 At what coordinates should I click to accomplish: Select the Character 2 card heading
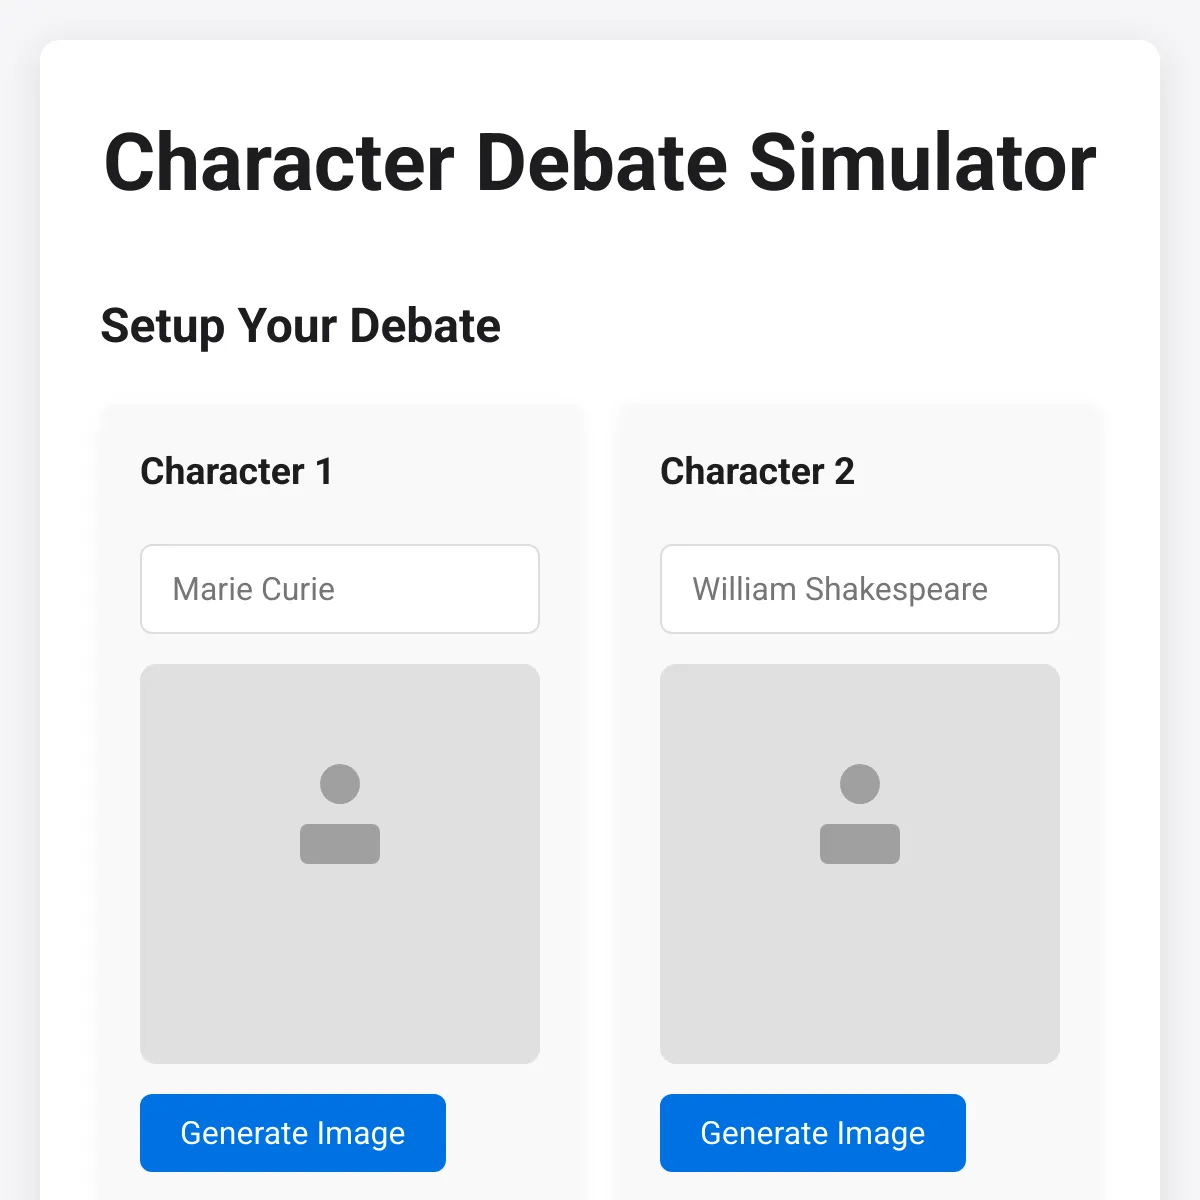(x=757, y=472)
